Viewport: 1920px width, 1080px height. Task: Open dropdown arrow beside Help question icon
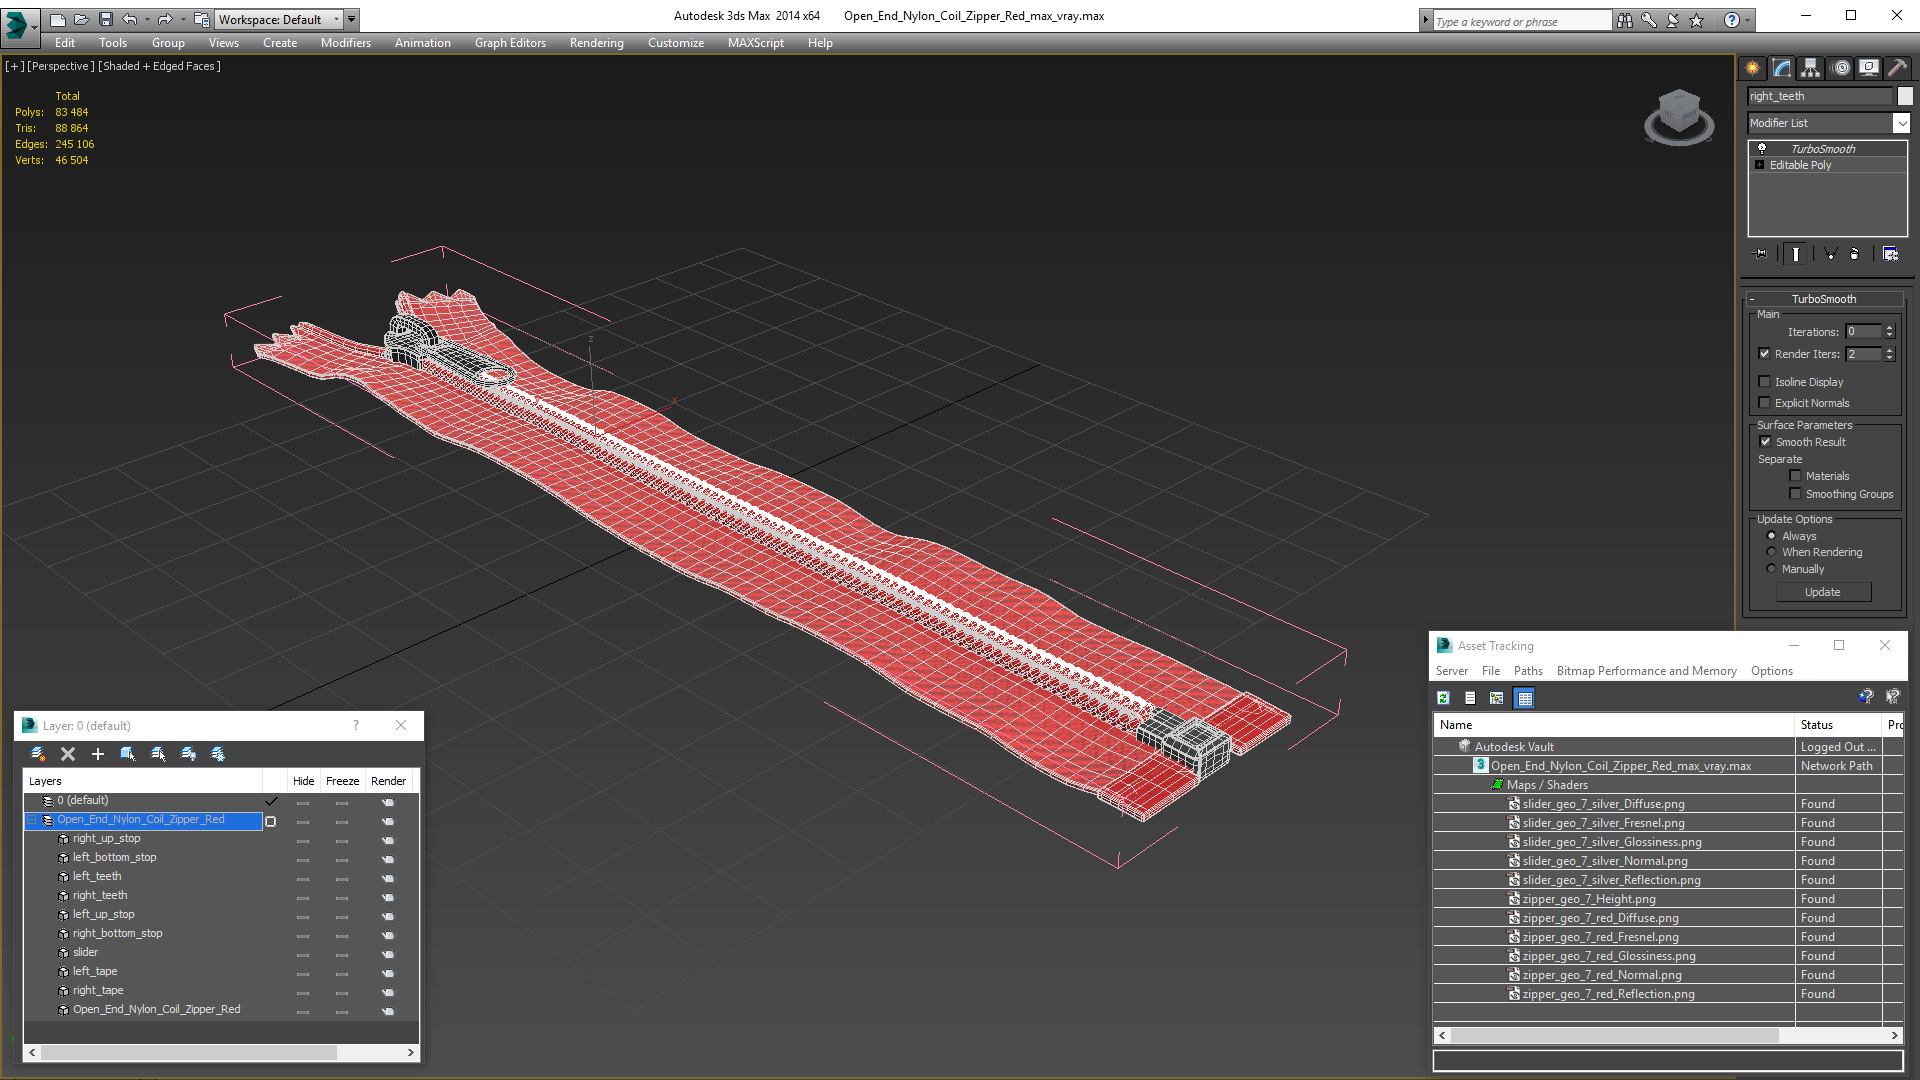[x=1748, y=20]
